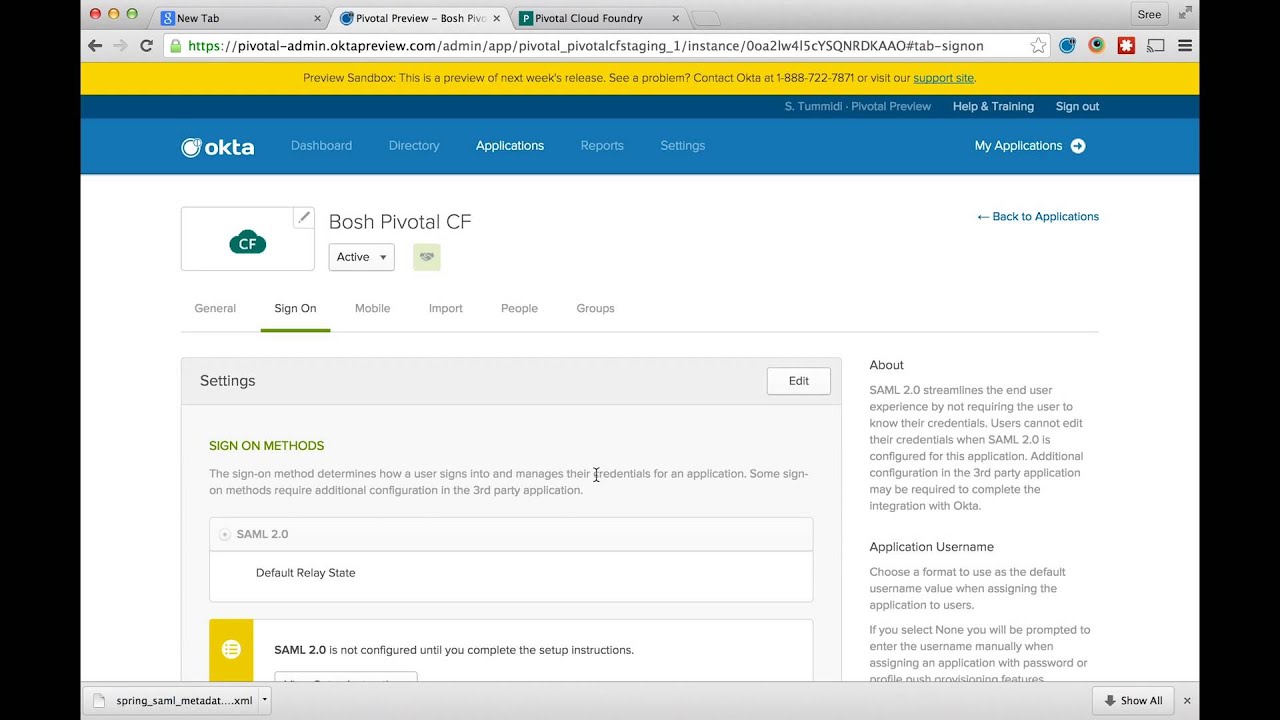Viewport: 1280px width, 720px height.
Task: Switch to the Import tab
Action: 446,308
